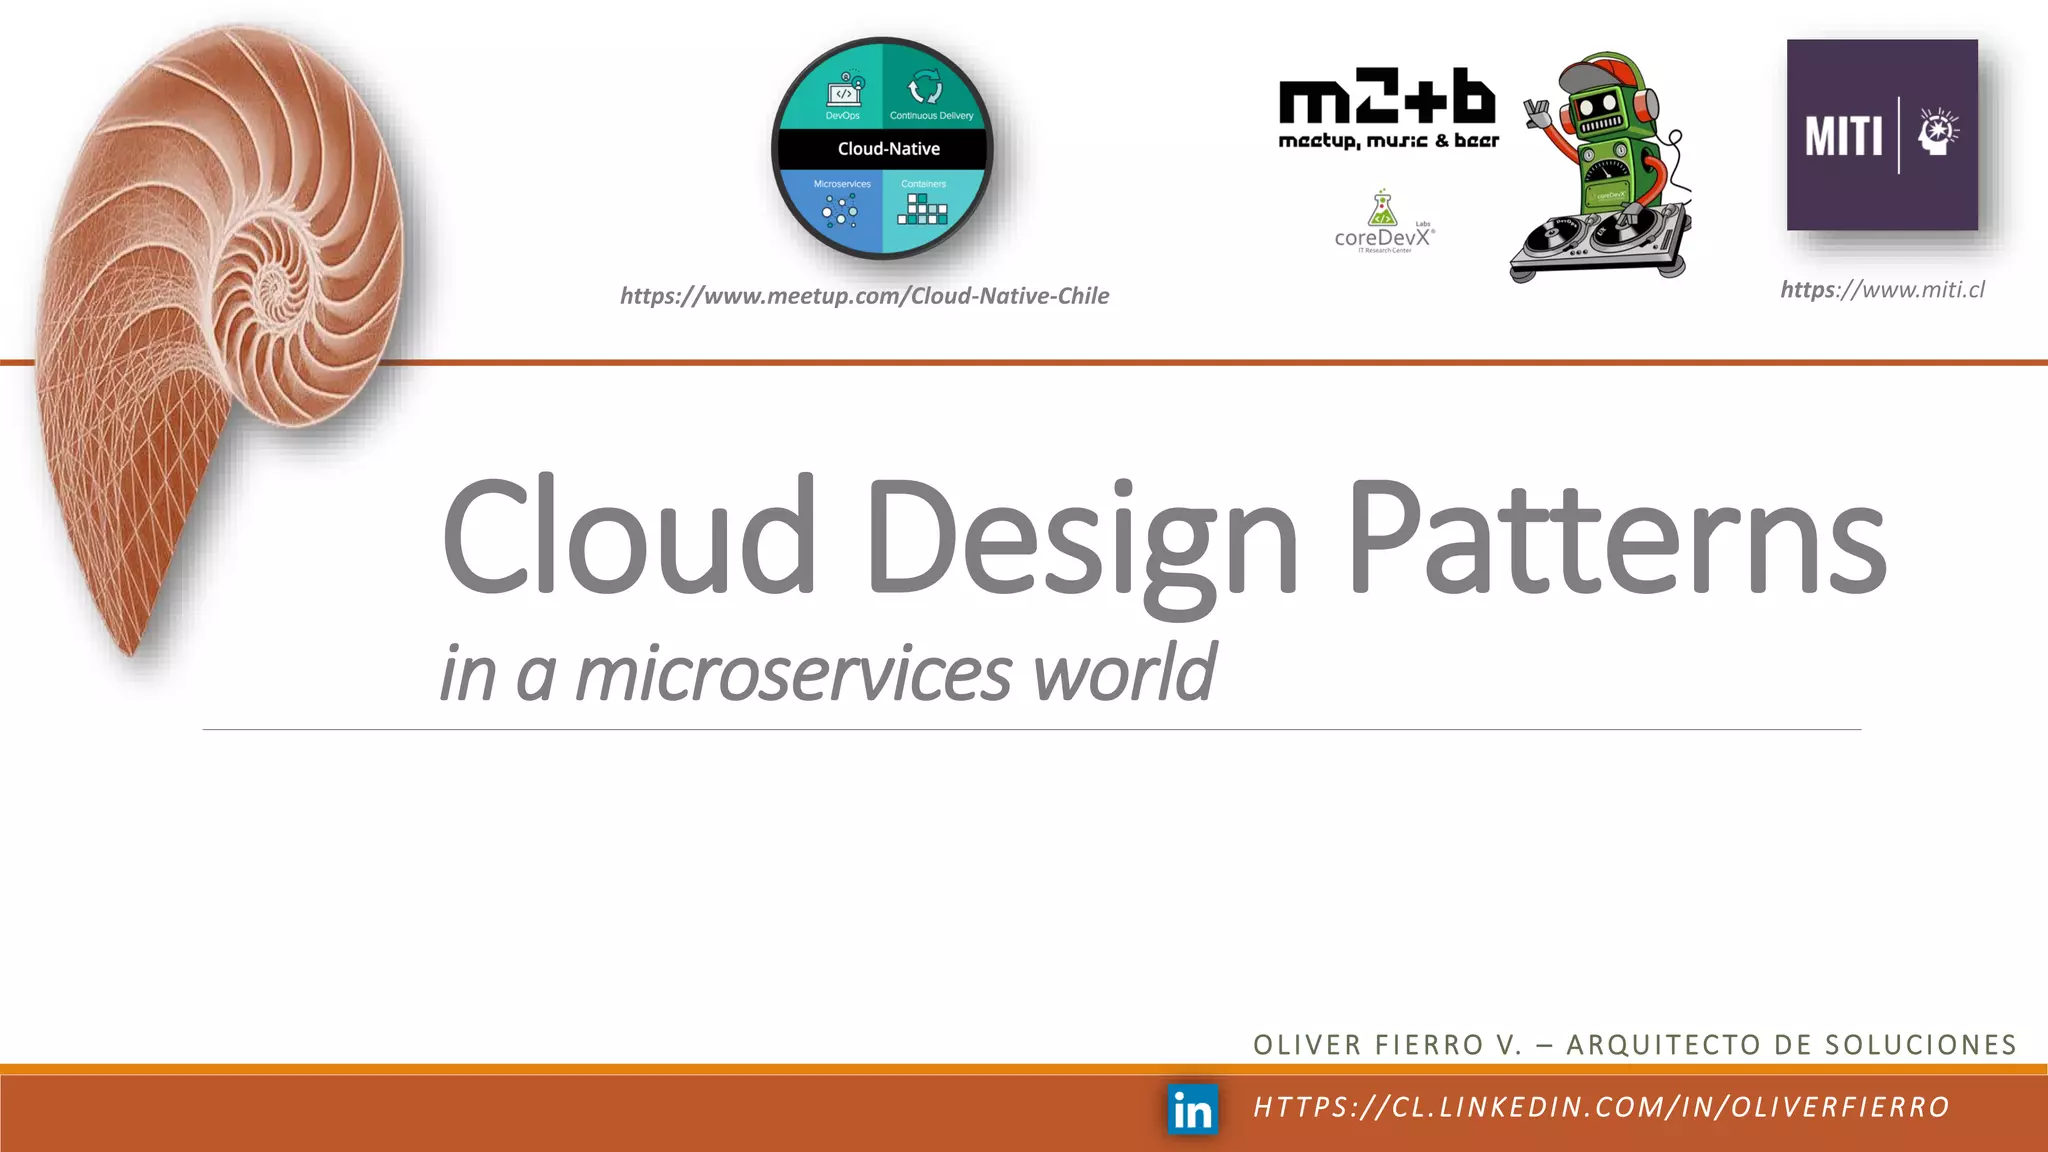Click the LinkedIn logo icon
2048x1152 pixels.
coord(1192,1109)
